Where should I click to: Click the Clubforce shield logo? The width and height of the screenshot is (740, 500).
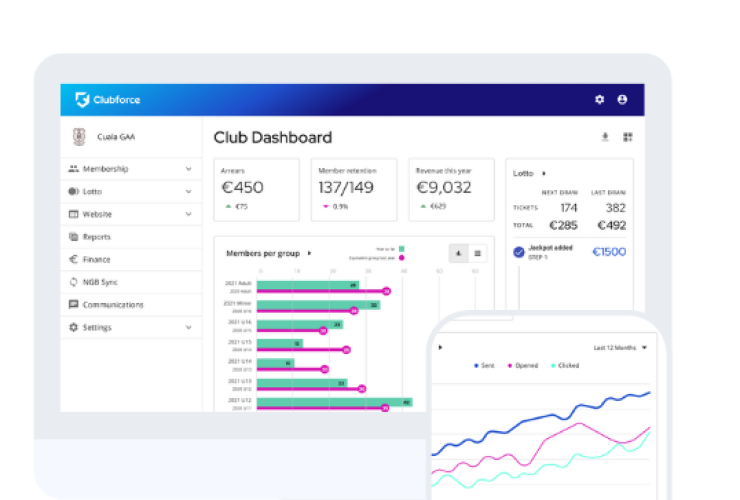click(82, 100)
